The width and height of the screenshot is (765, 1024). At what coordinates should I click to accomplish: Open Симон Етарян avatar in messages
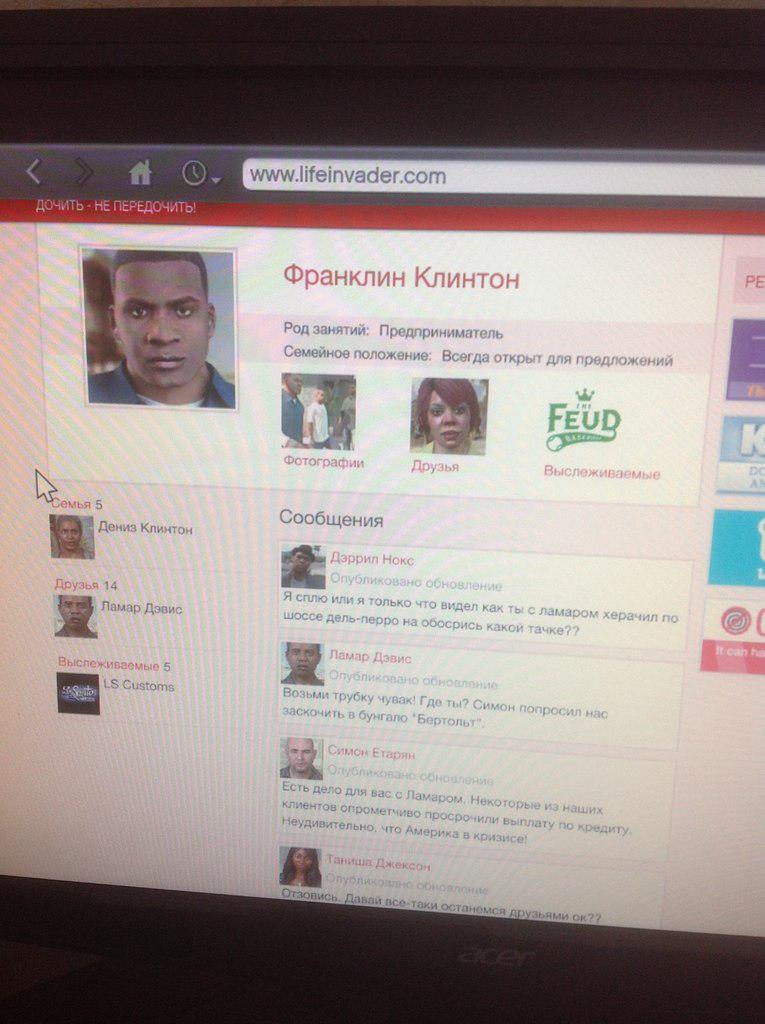(301, 759)
